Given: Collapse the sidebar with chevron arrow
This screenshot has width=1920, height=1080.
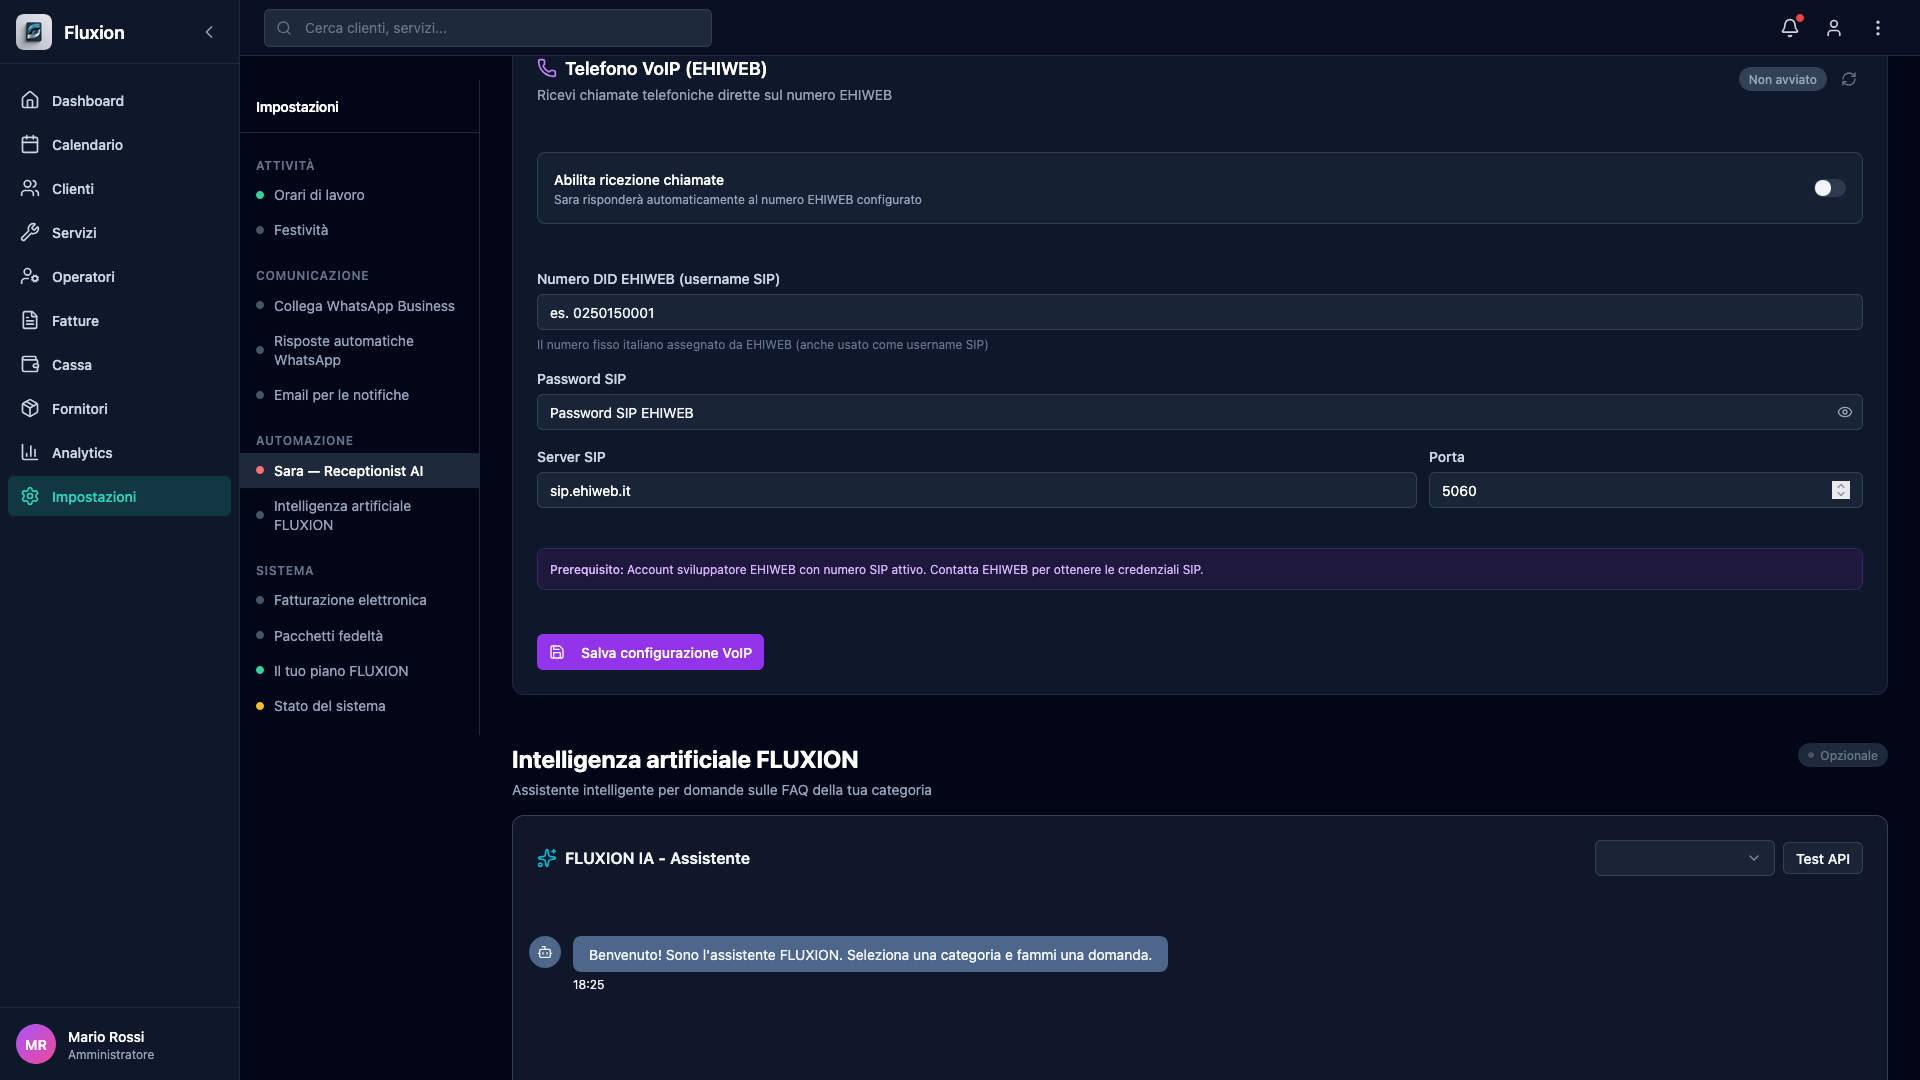Looking at the screenshot, I should coord(209,32).
